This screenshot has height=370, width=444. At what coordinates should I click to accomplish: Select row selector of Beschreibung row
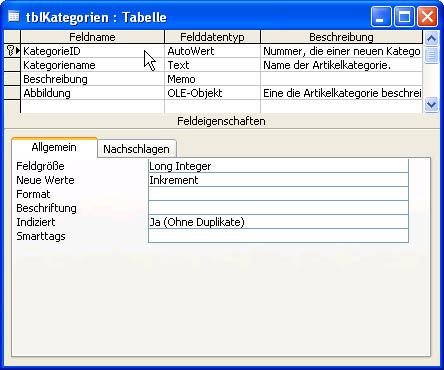pyautogui.click(x=12, y=79)
